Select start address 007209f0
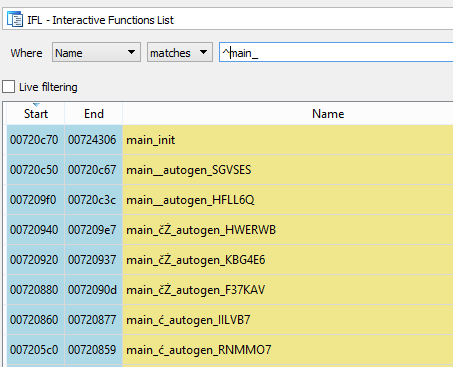Image resolution: width=453 pixels, height=367 pixels. coord(36,200)
